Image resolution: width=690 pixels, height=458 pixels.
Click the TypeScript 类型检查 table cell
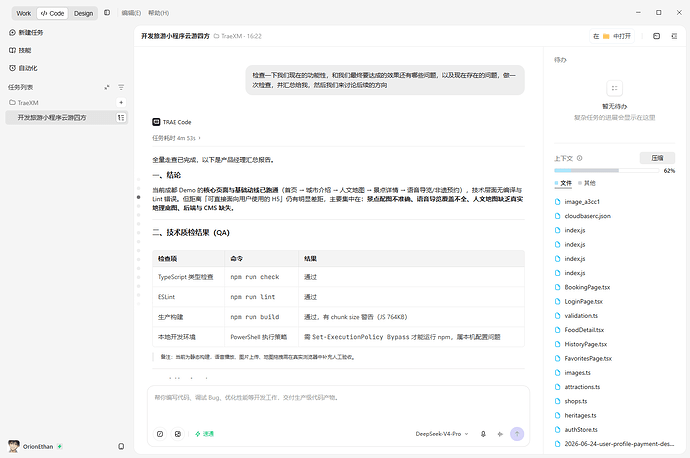(188, 277)
